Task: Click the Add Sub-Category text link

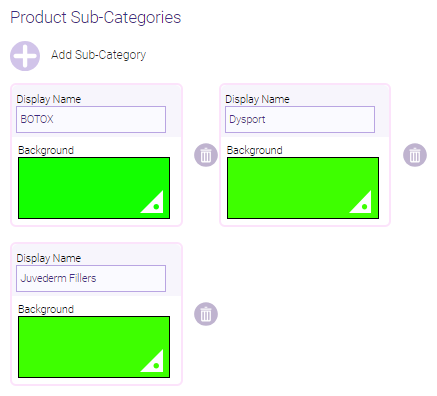Action: 98,55
